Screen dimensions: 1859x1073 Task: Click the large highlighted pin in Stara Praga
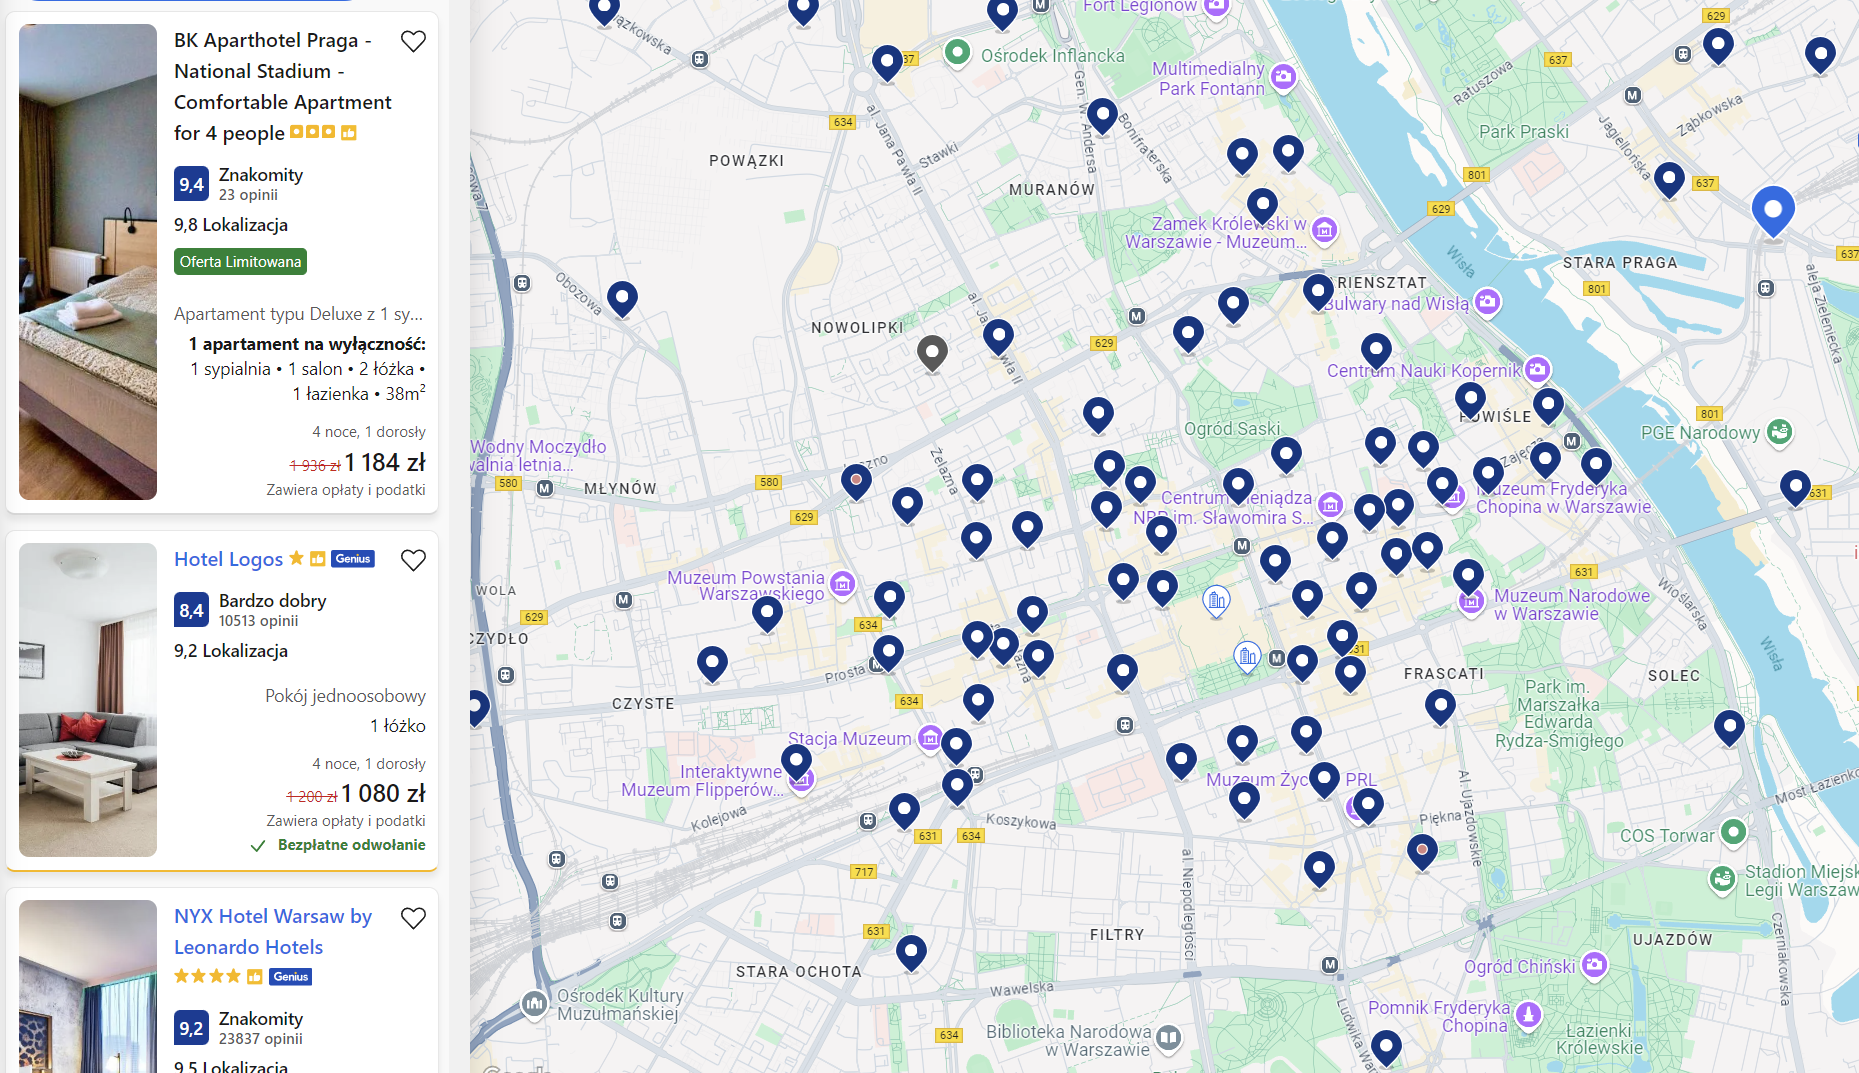(1773, 209)
